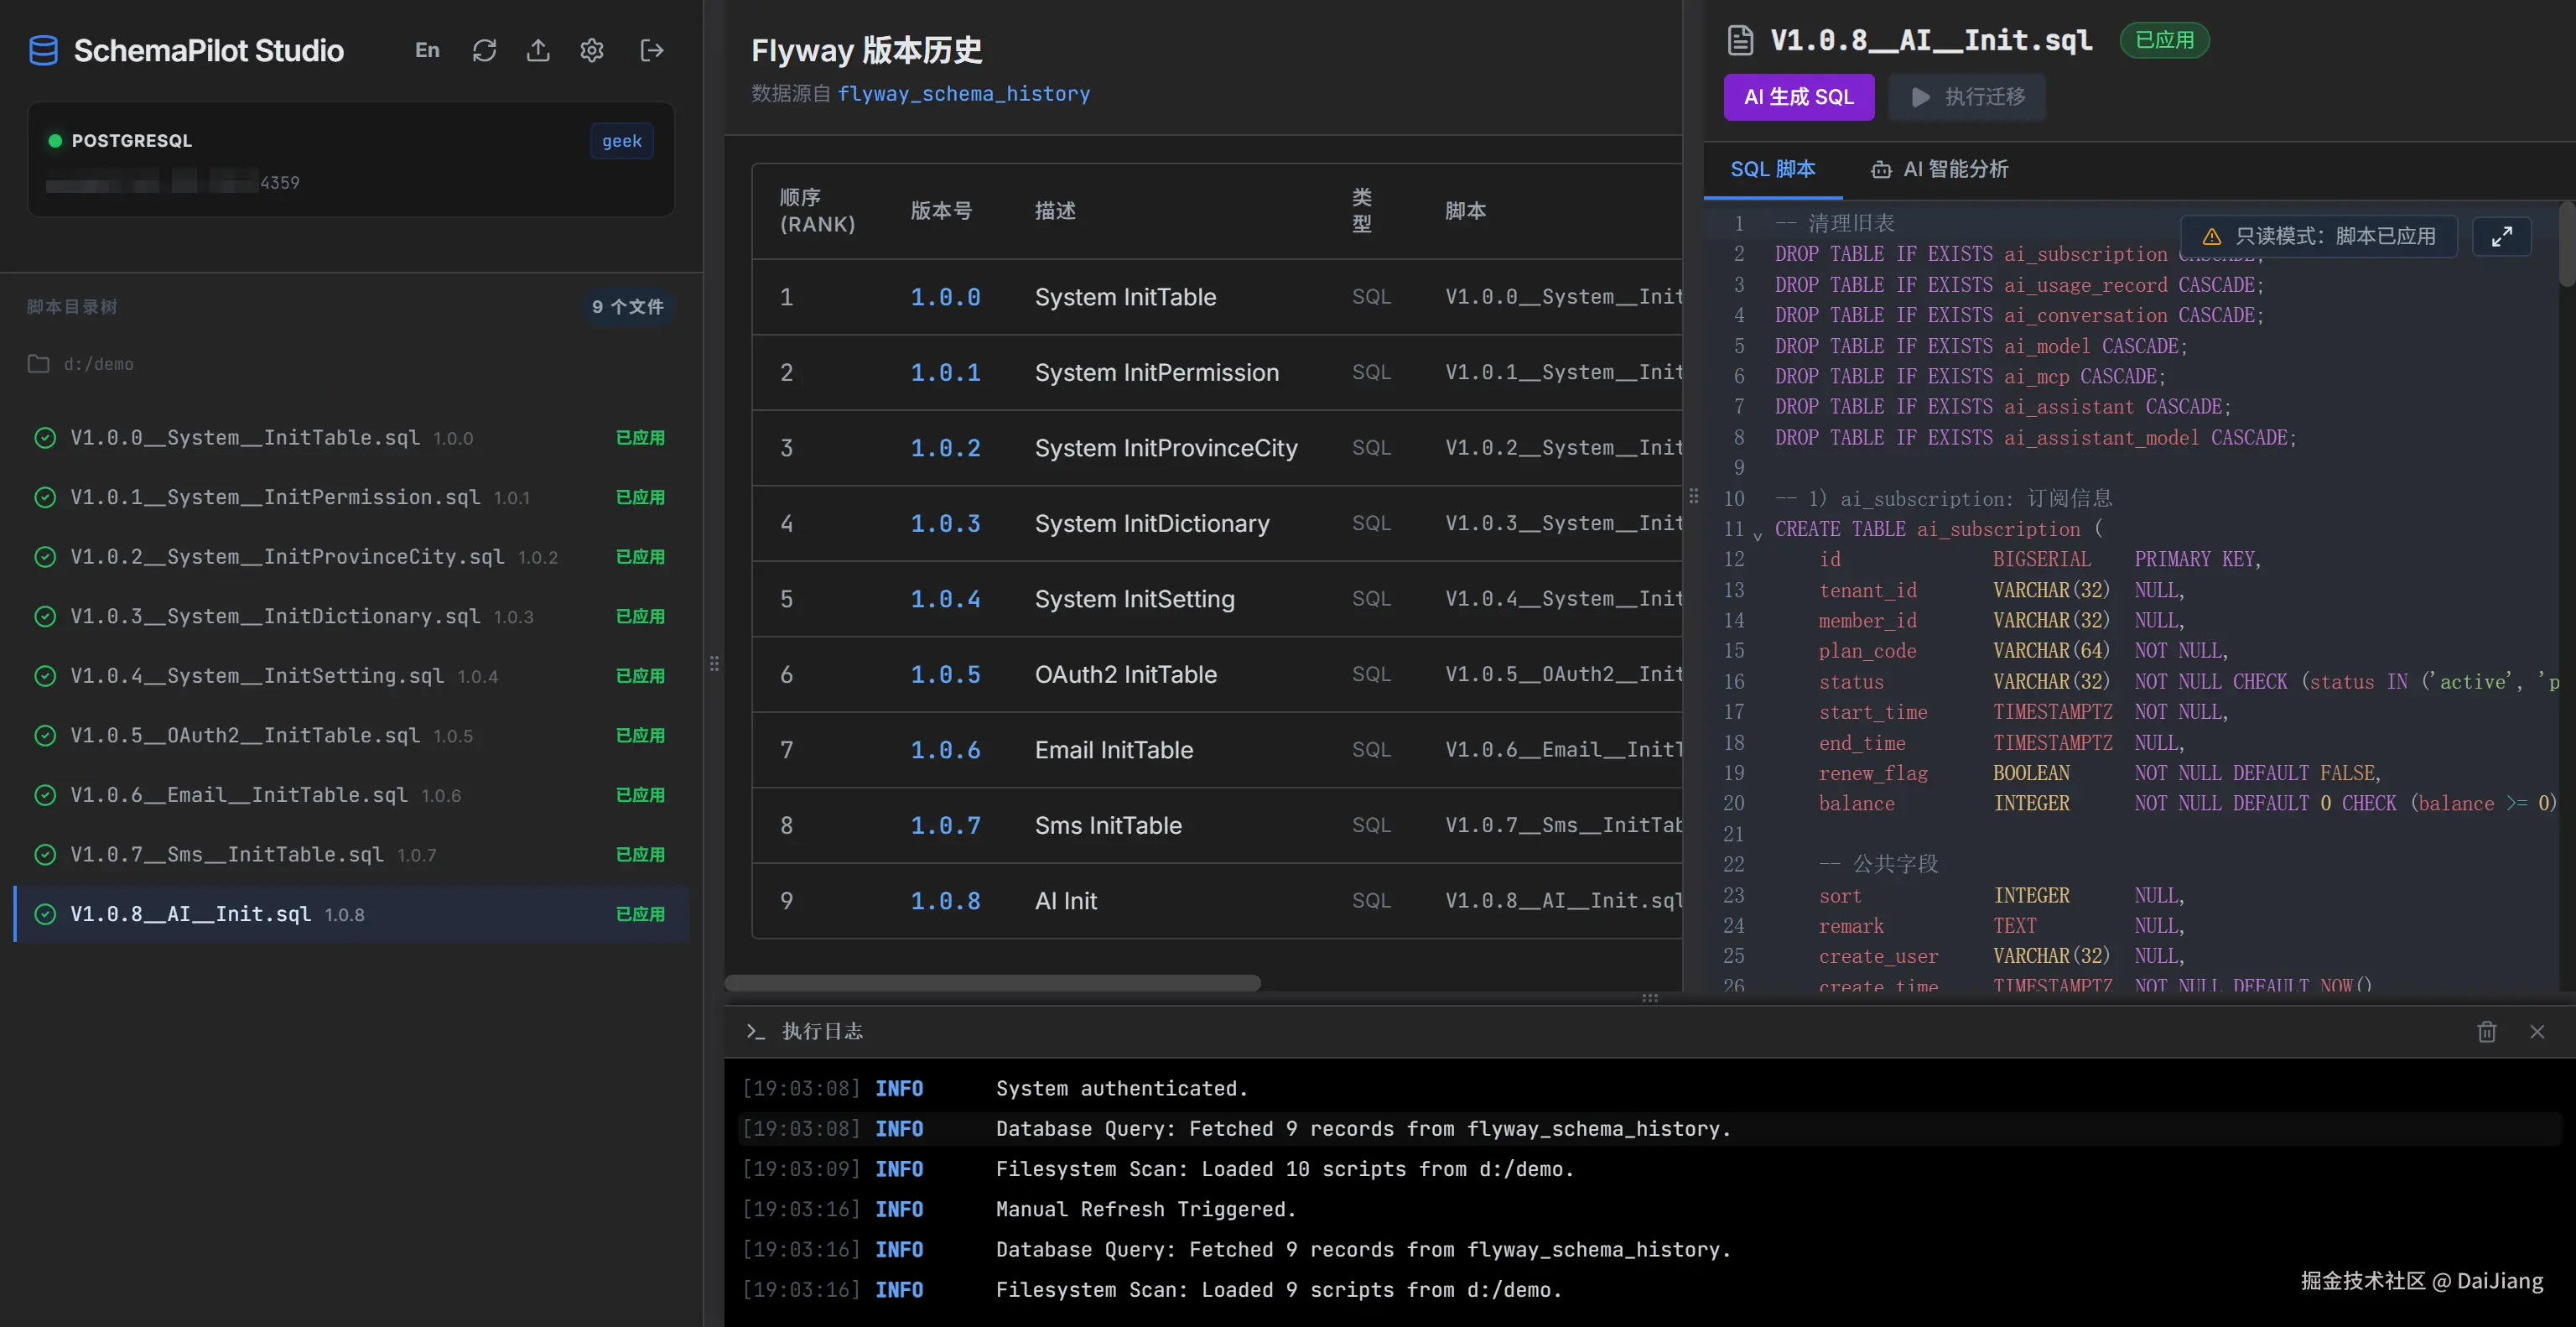
Task: Close the execution log panel
Action: 2537,1031
